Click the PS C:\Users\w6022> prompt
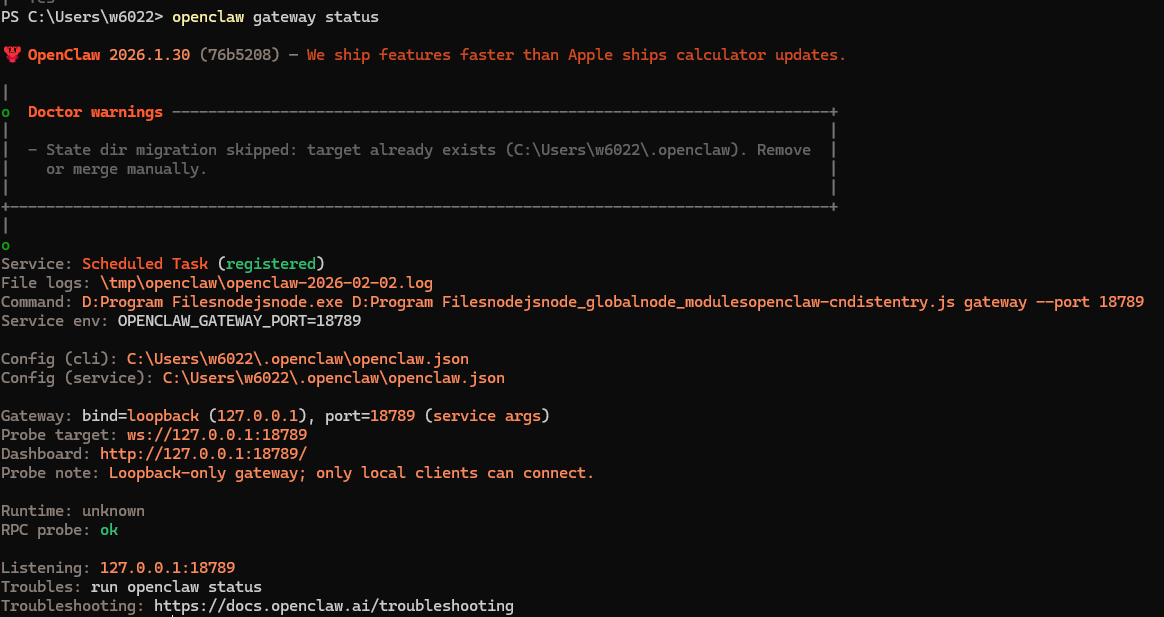 82,17
